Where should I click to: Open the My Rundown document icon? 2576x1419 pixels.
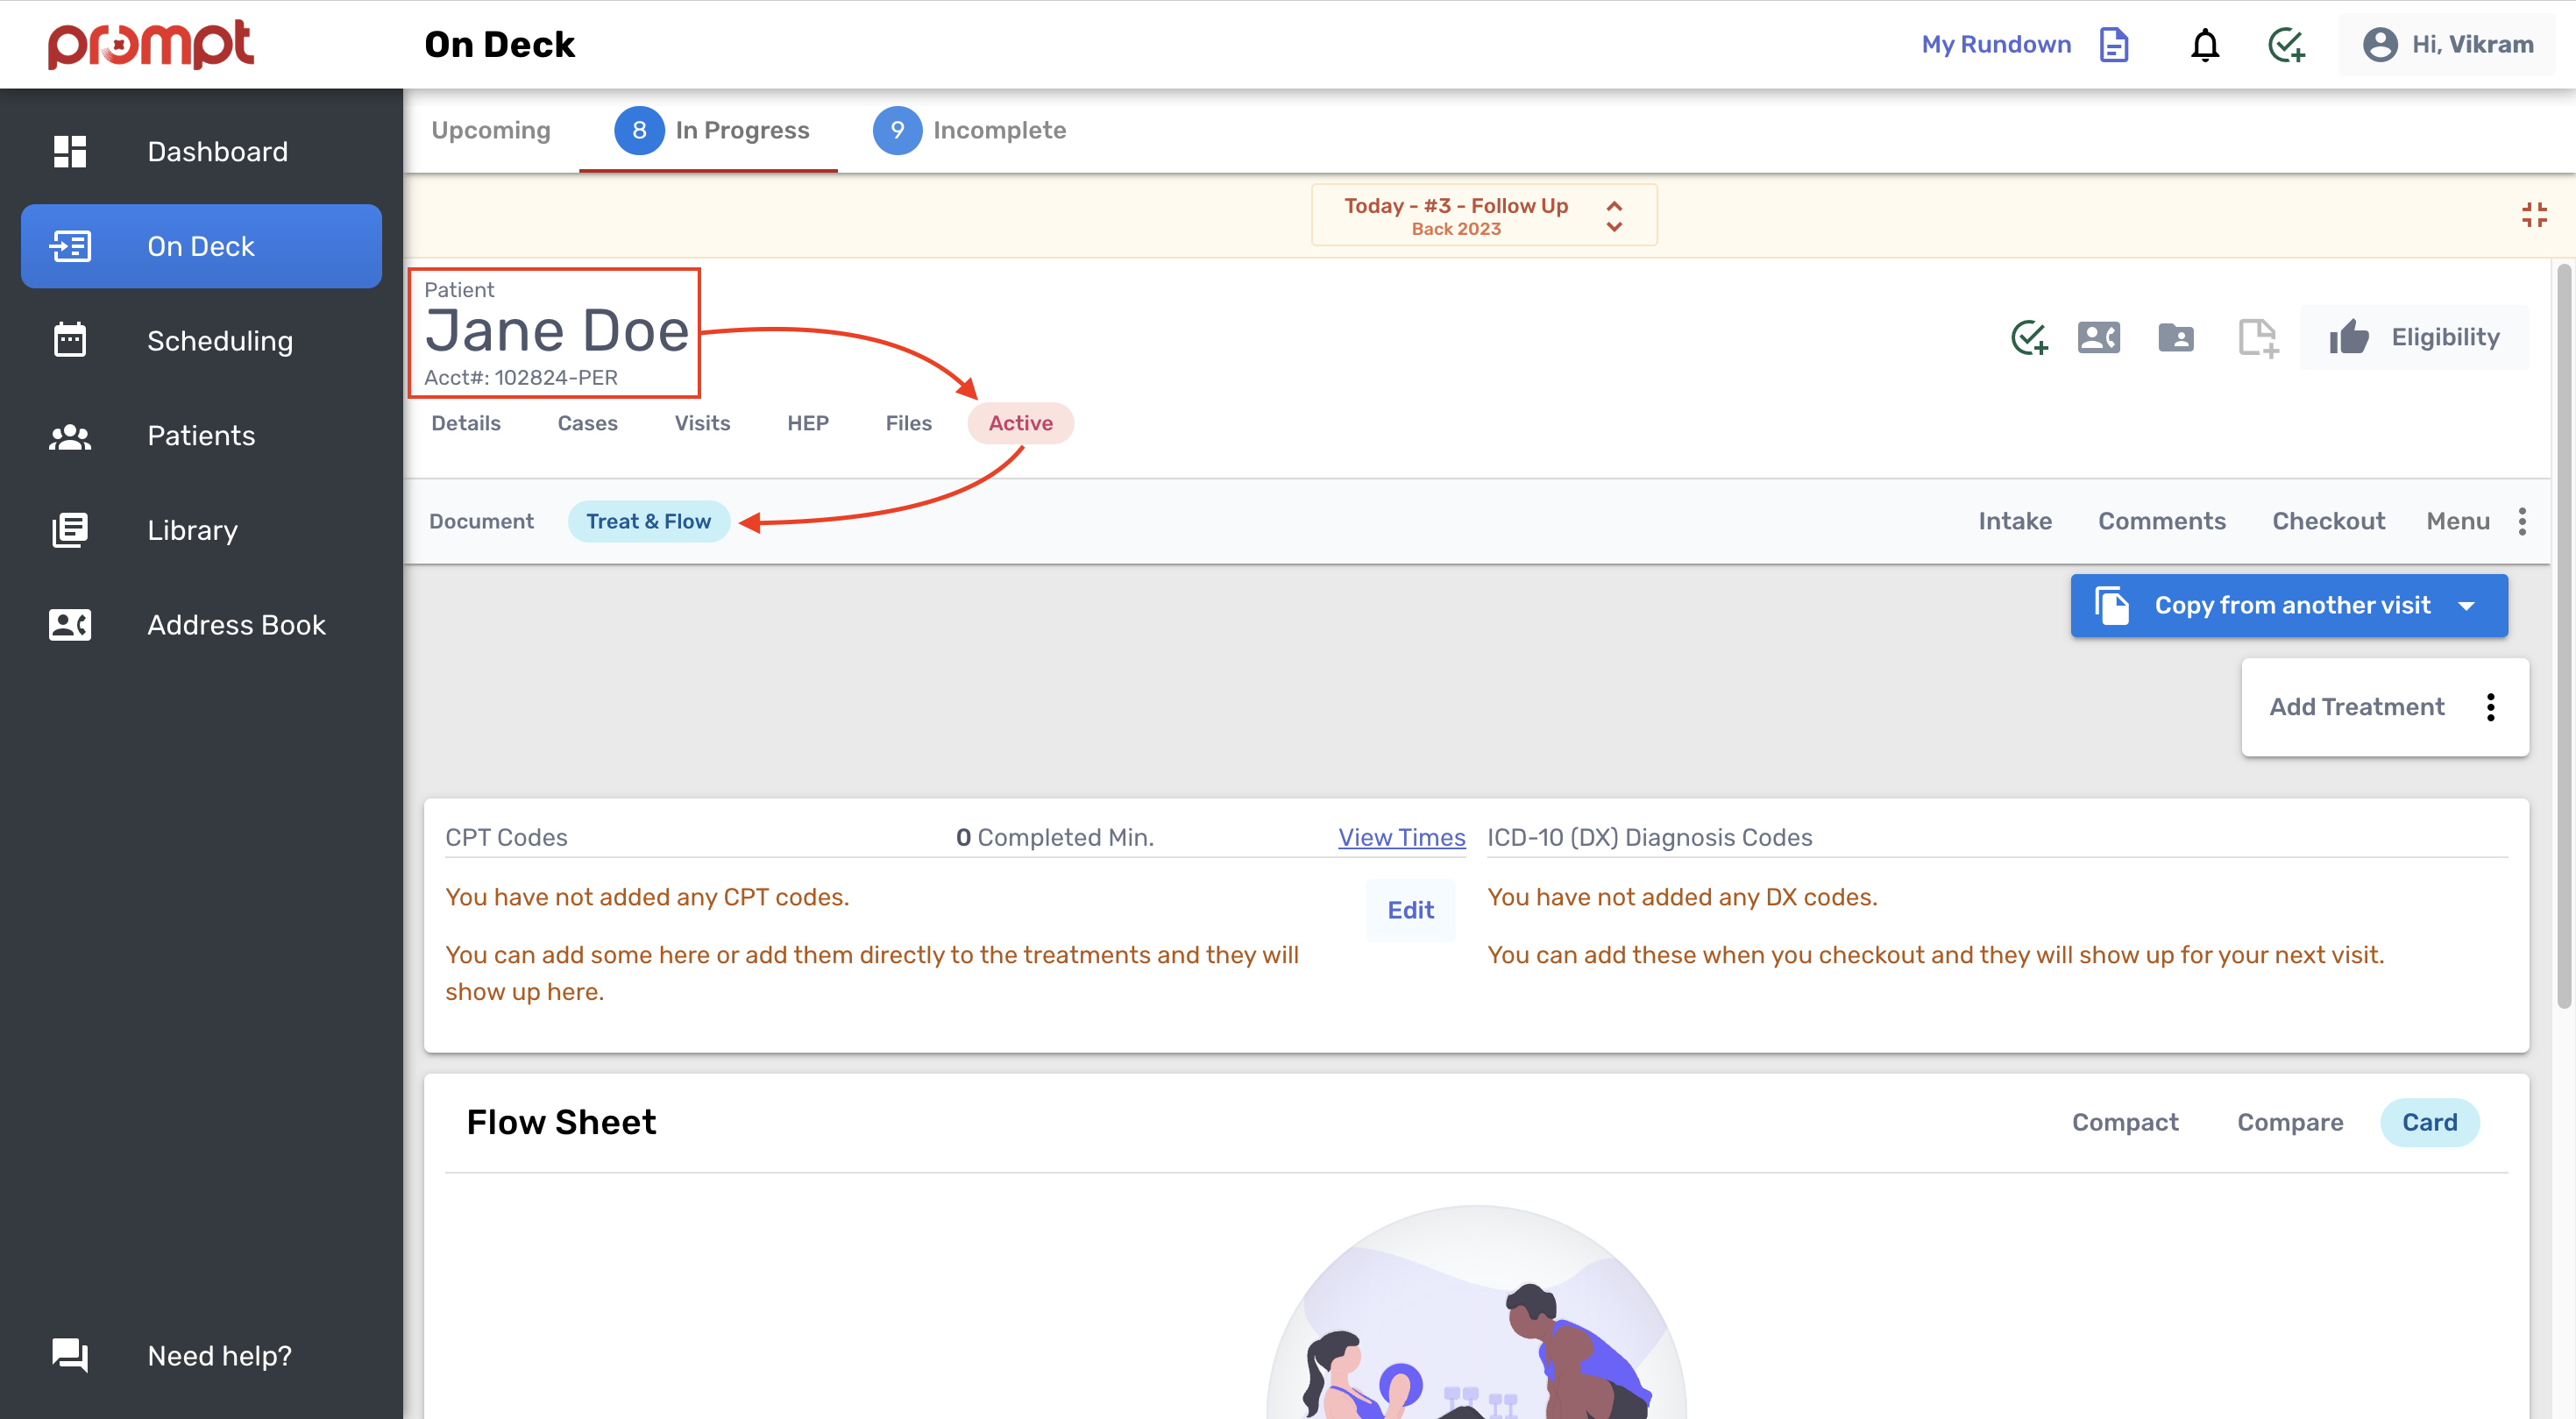pos(2114,44)
